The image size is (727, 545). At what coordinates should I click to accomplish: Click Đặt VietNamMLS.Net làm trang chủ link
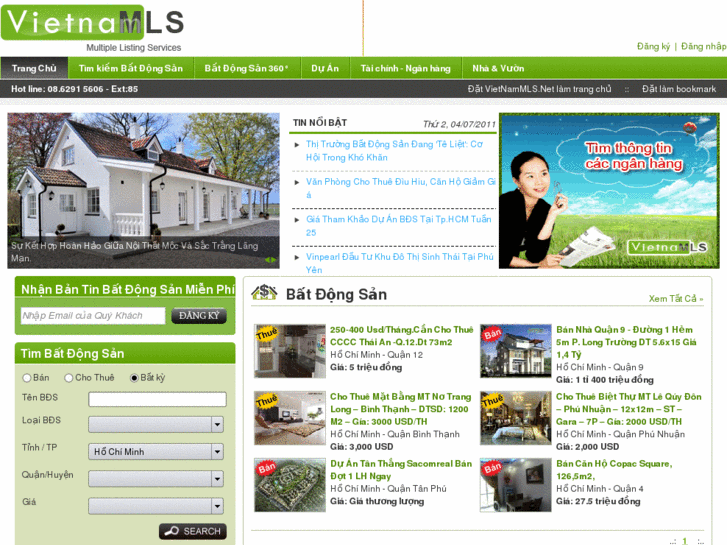coord(539,89)
